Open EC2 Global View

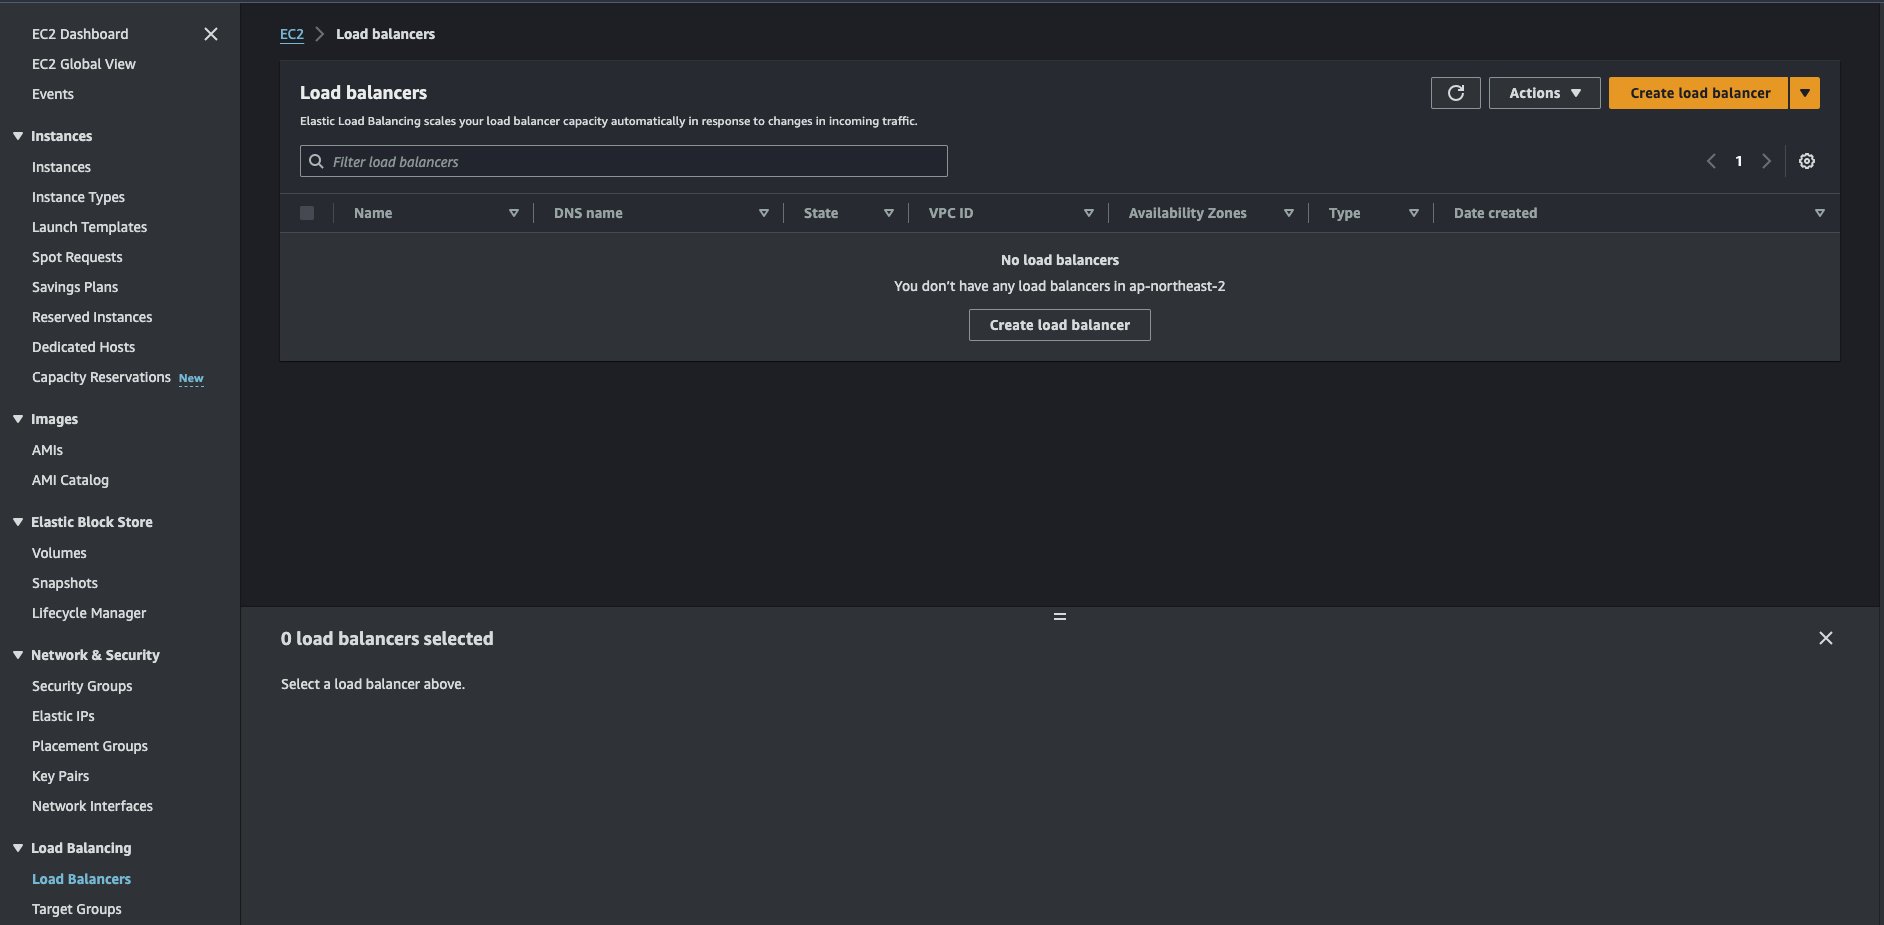84,64
